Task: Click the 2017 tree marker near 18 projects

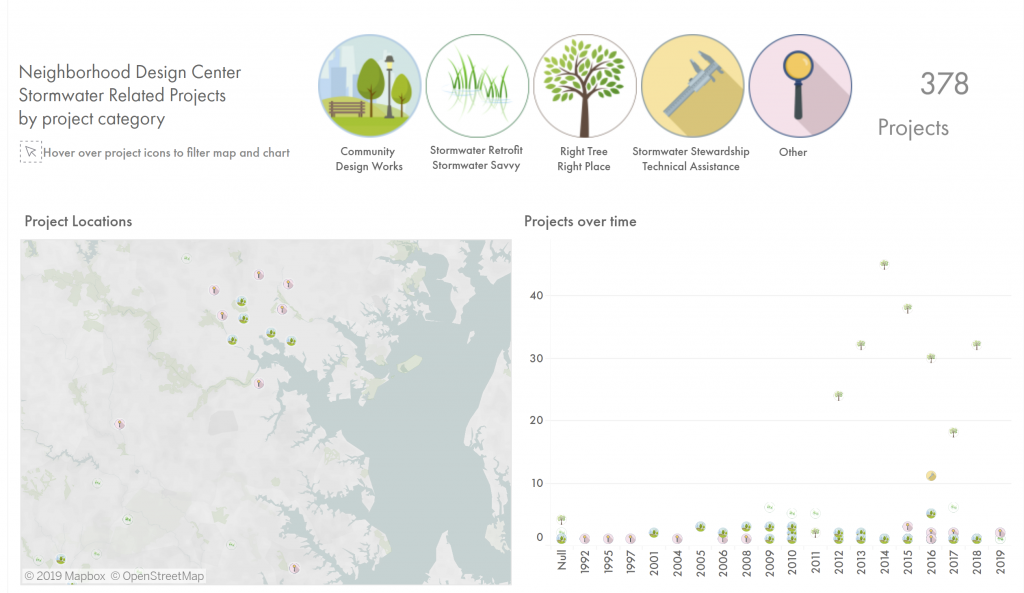Action: (953, 433)
